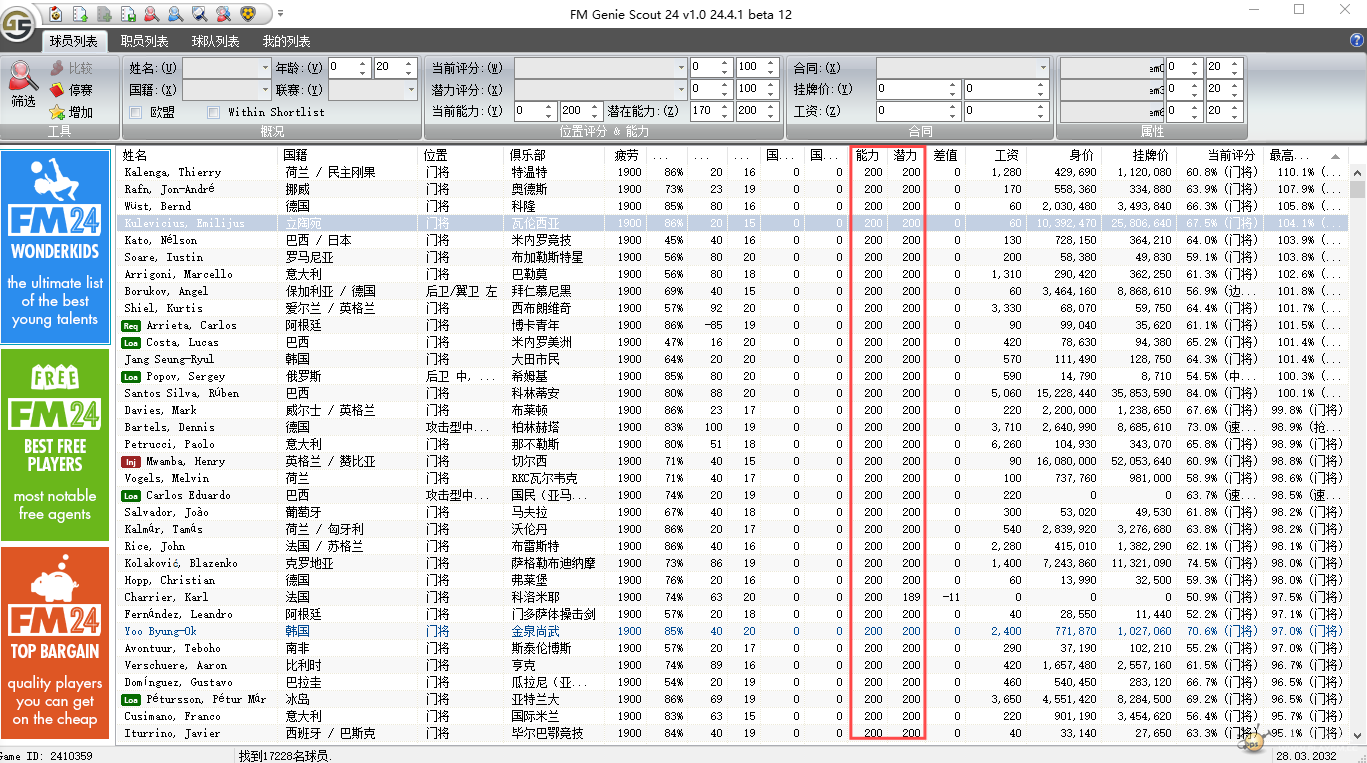The image size is (1367, 763).
Task: Open the 姓名 dropdown
Action: click(226, 68)
